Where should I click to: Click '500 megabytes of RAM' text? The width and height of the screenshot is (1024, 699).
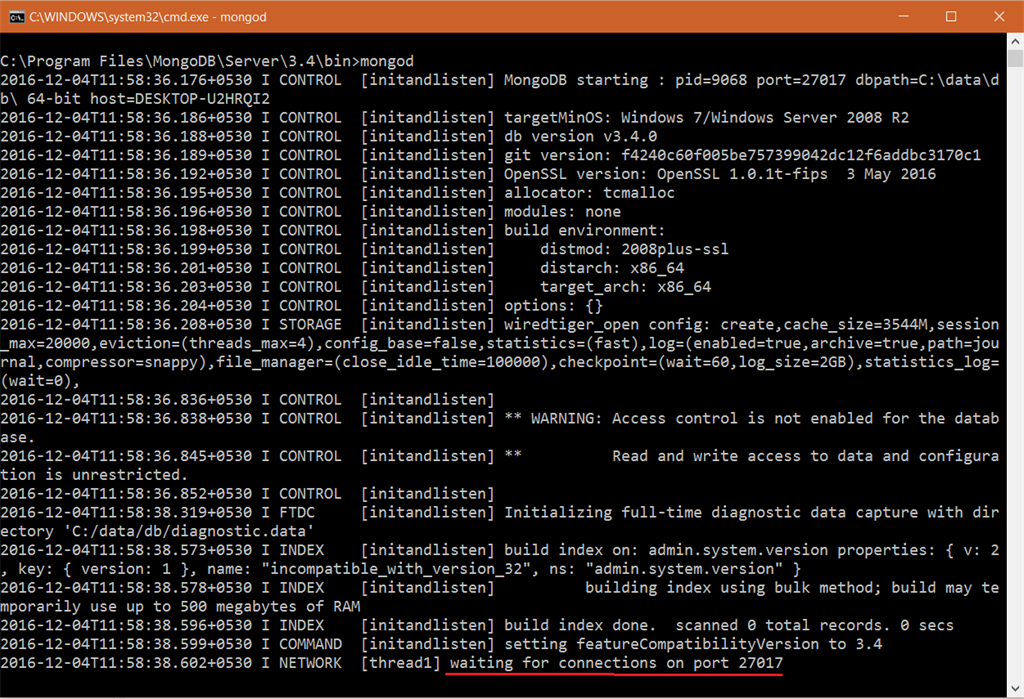[270, 607]
